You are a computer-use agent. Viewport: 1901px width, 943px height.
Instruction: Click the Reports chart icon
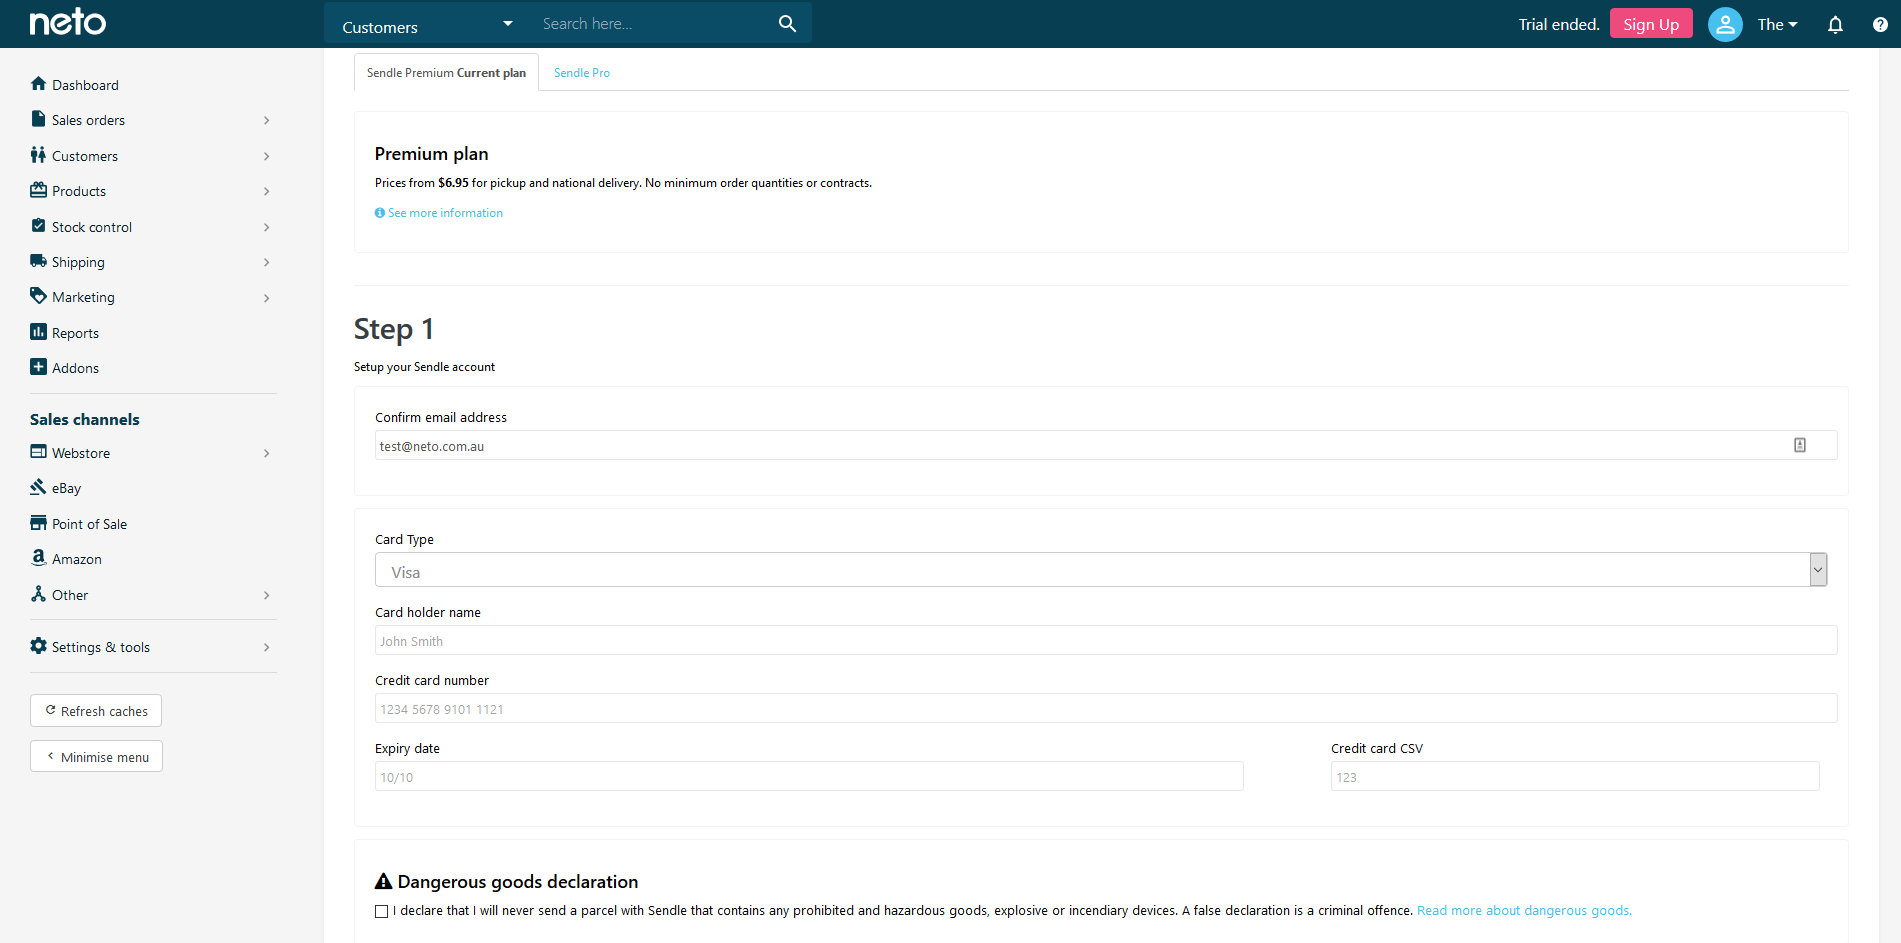pos(38,332)
